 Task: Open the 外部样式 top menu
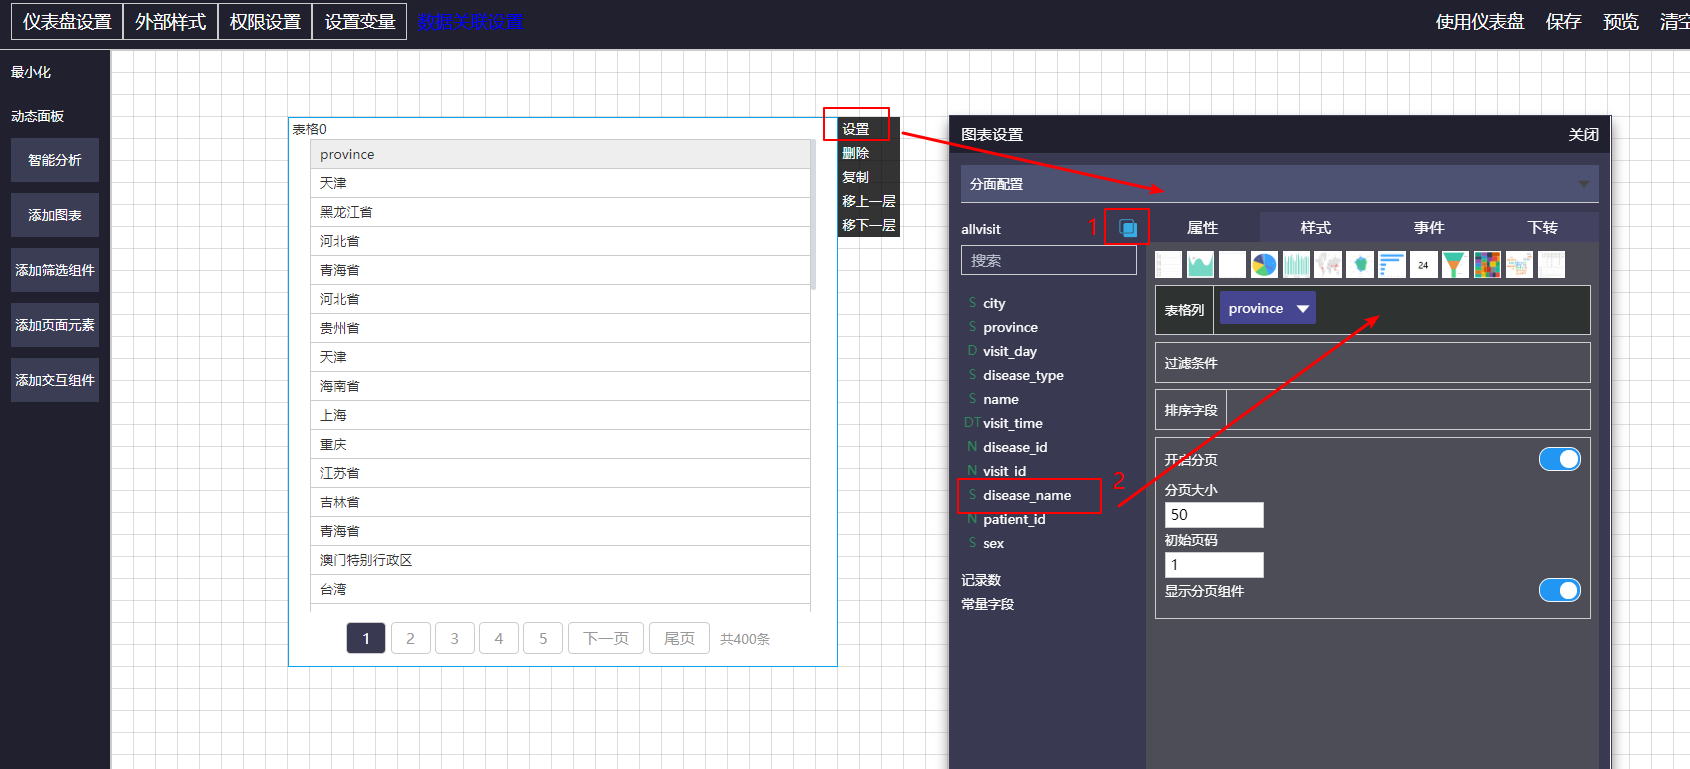pyautogui.click(x=170, y=21)
